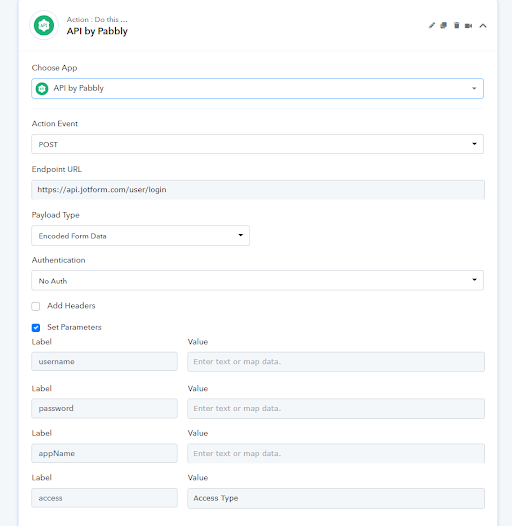Enable the Add Headers checkbox
The image size is (512, 526).
click(36, 306)
